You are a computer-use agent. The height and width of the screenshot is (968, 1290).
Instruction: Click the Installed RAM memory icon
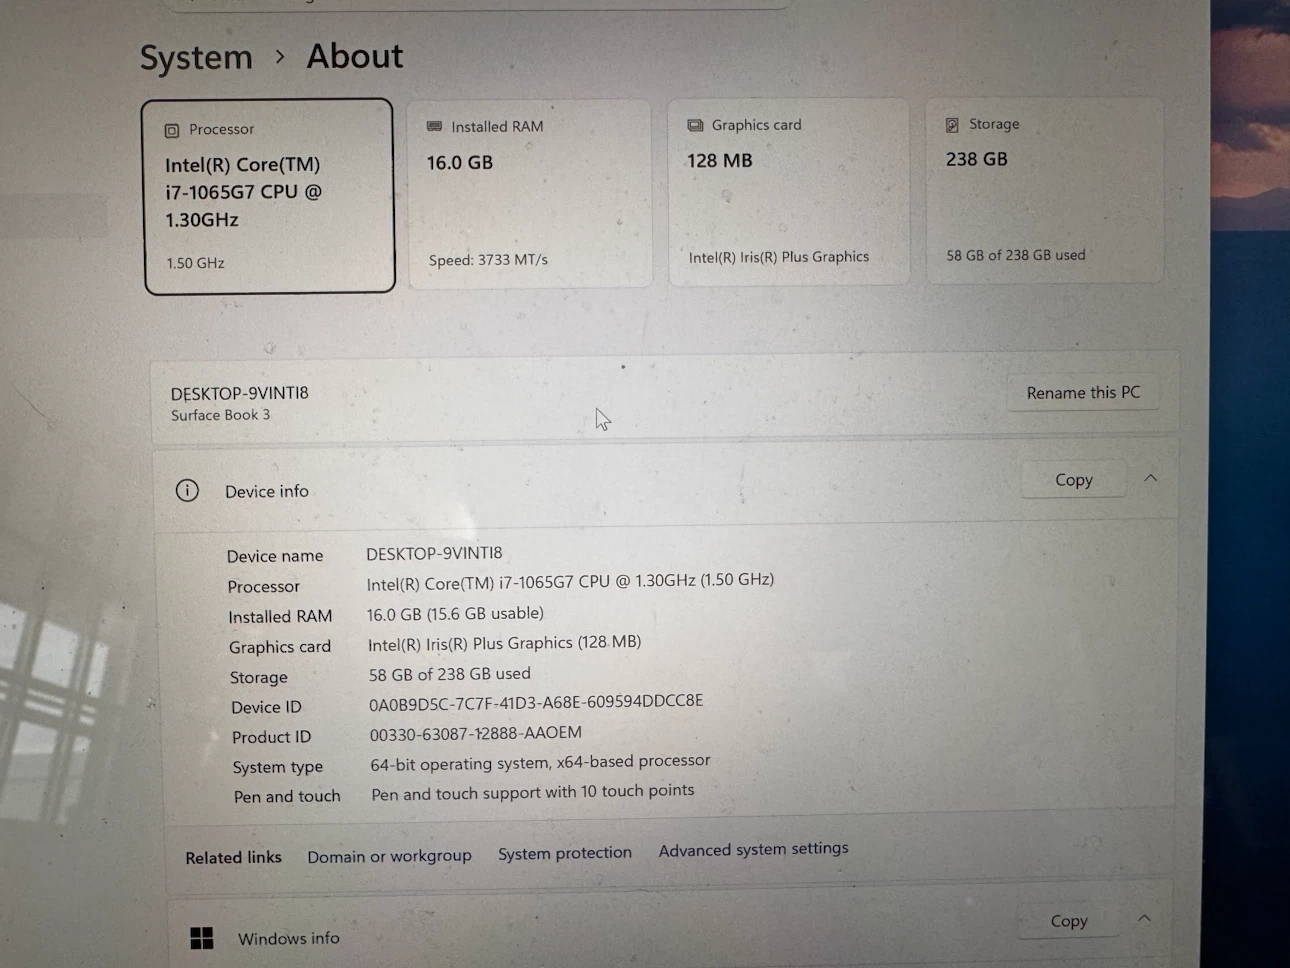point(434,126)
